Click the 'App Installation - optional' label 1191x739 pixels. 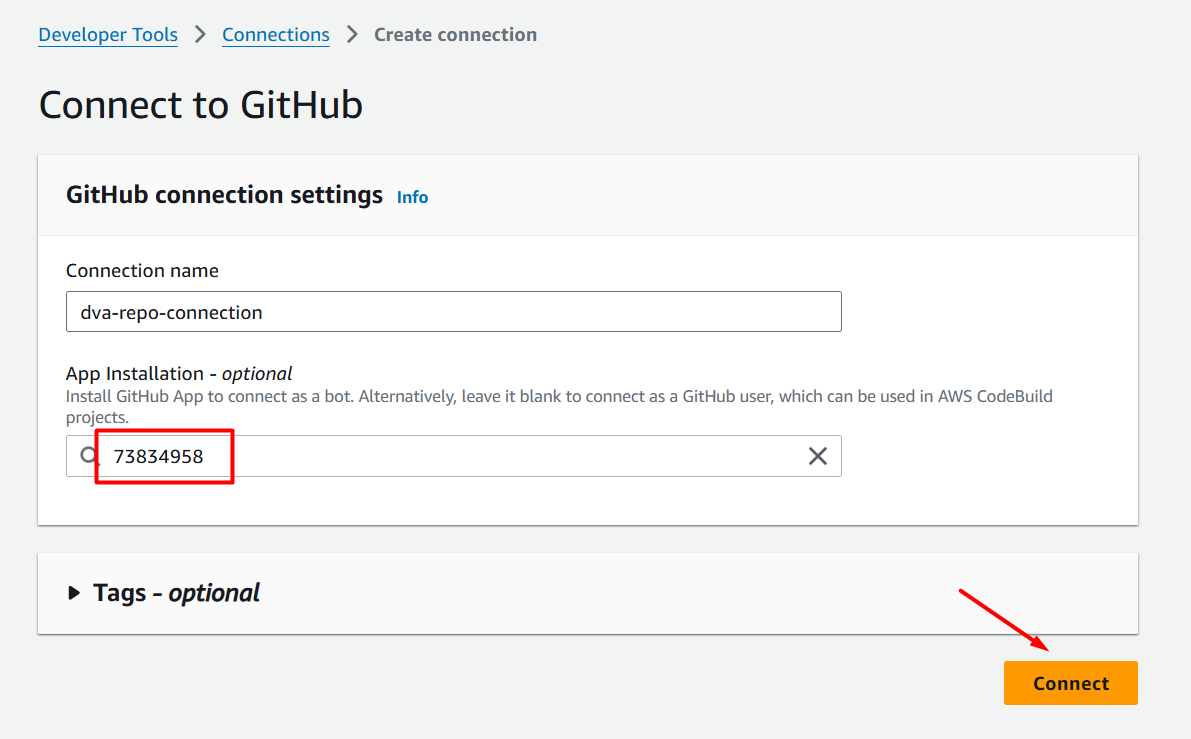[179, 374]
